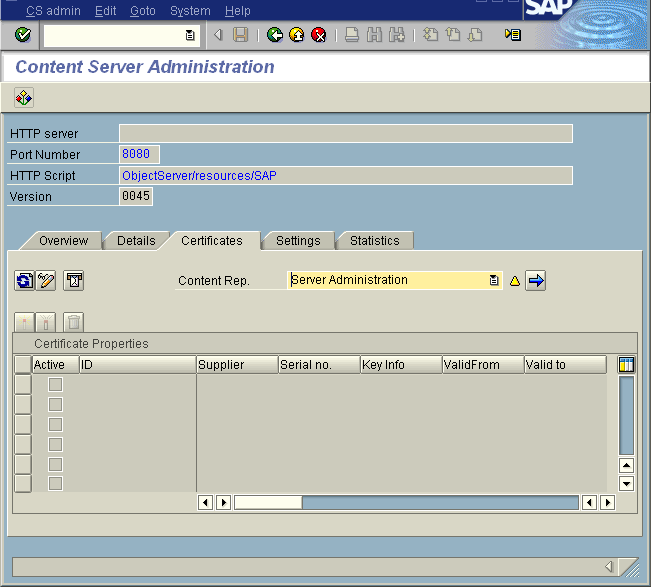Switch to the Details tab
The image size is (651, 587).
pyautogui.click(x=136, y=241)
